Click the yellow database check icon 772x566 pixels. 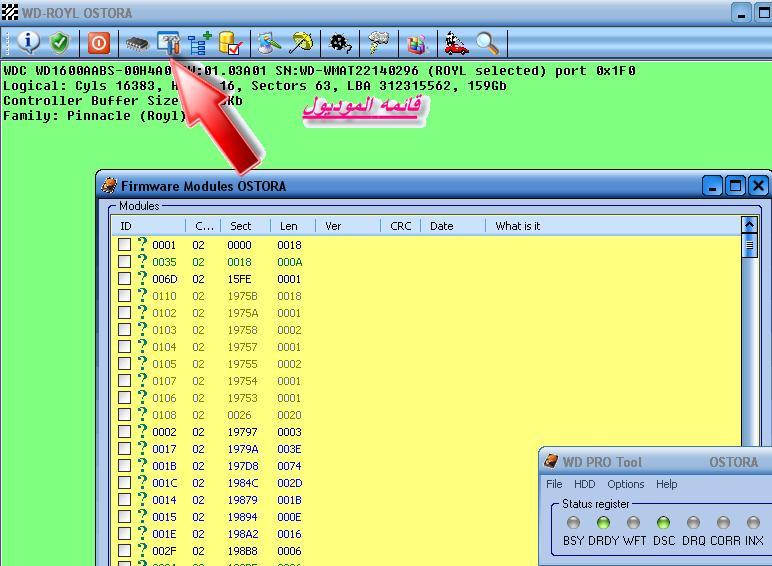point(230,43)
